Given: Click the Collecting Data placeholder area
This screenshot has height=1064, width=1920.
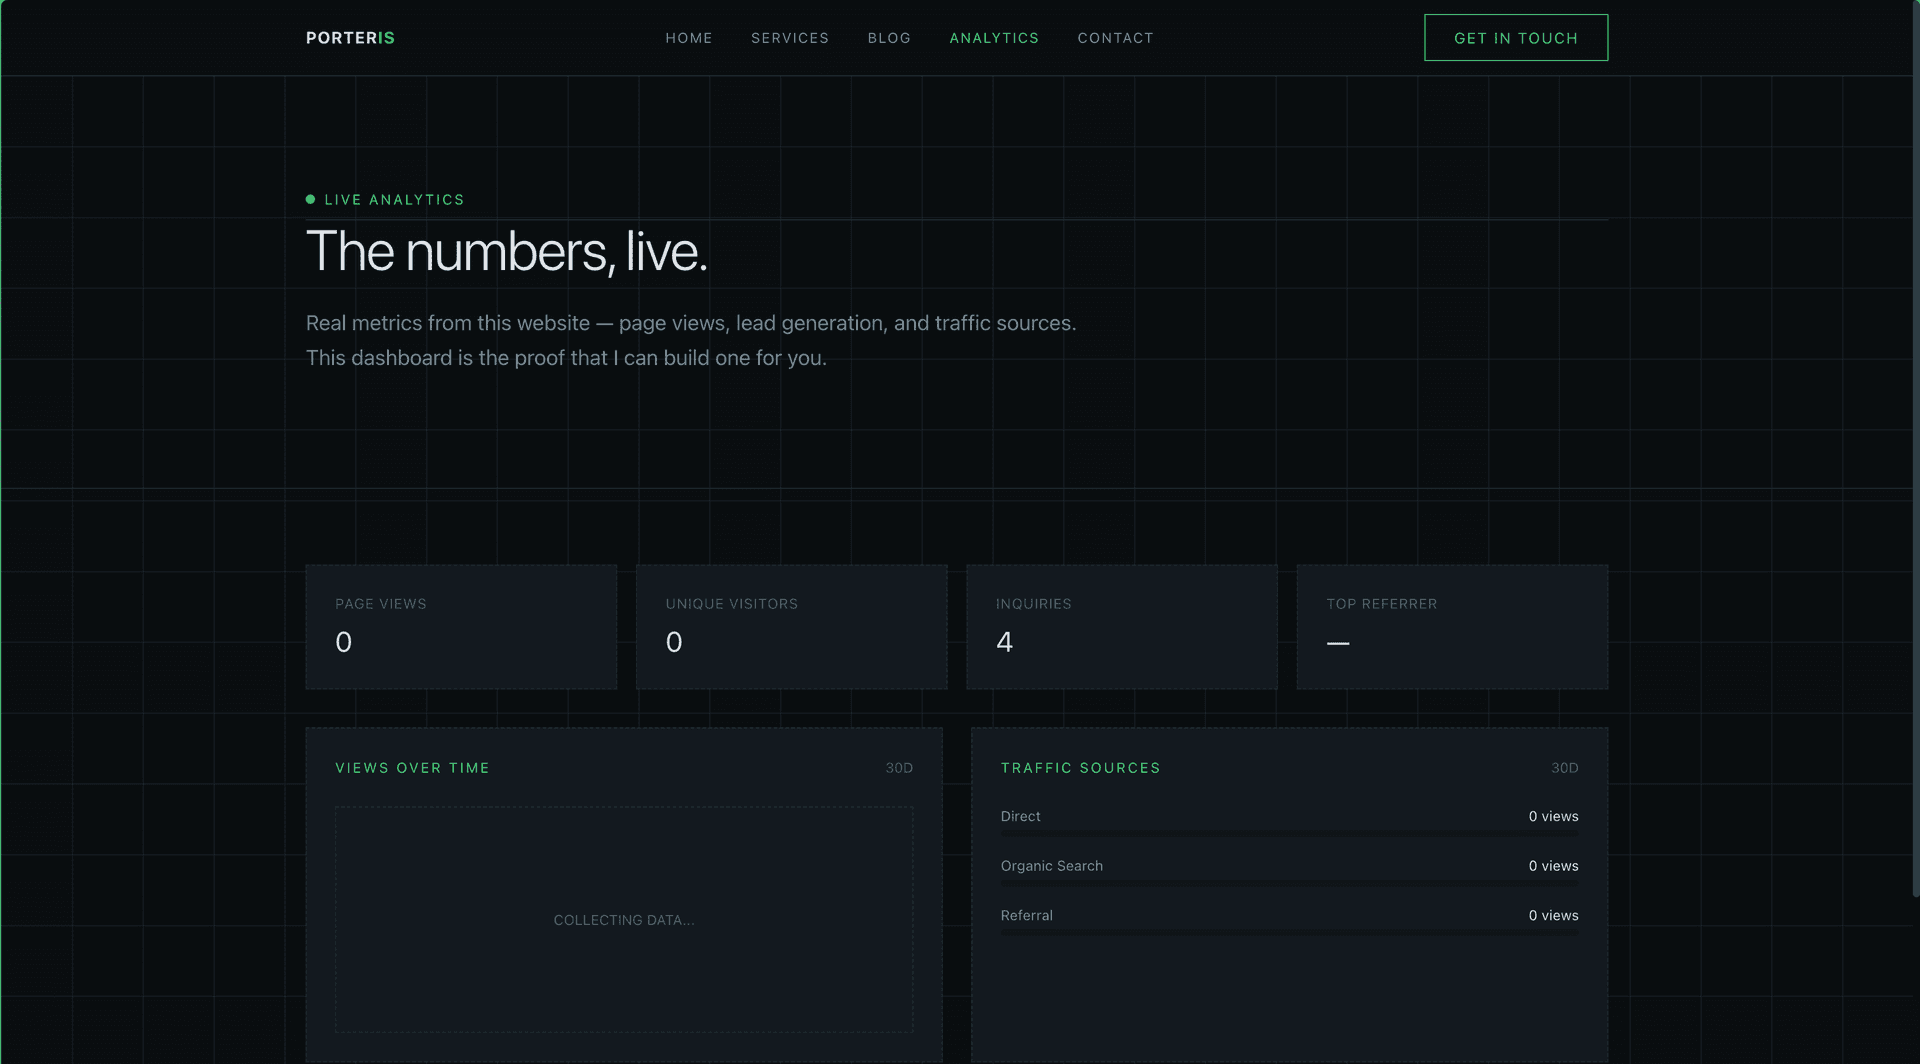Looking at the screenshot, I should pos(624,919).
